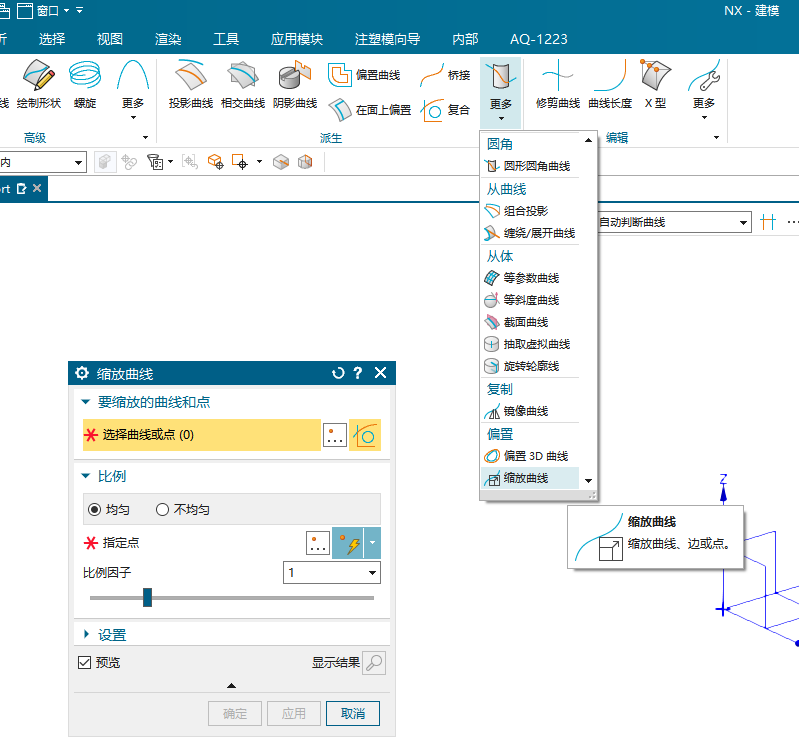Select the 绘制形状 draw shape tool
Screen dimensions: 799x754
(39, 84)
